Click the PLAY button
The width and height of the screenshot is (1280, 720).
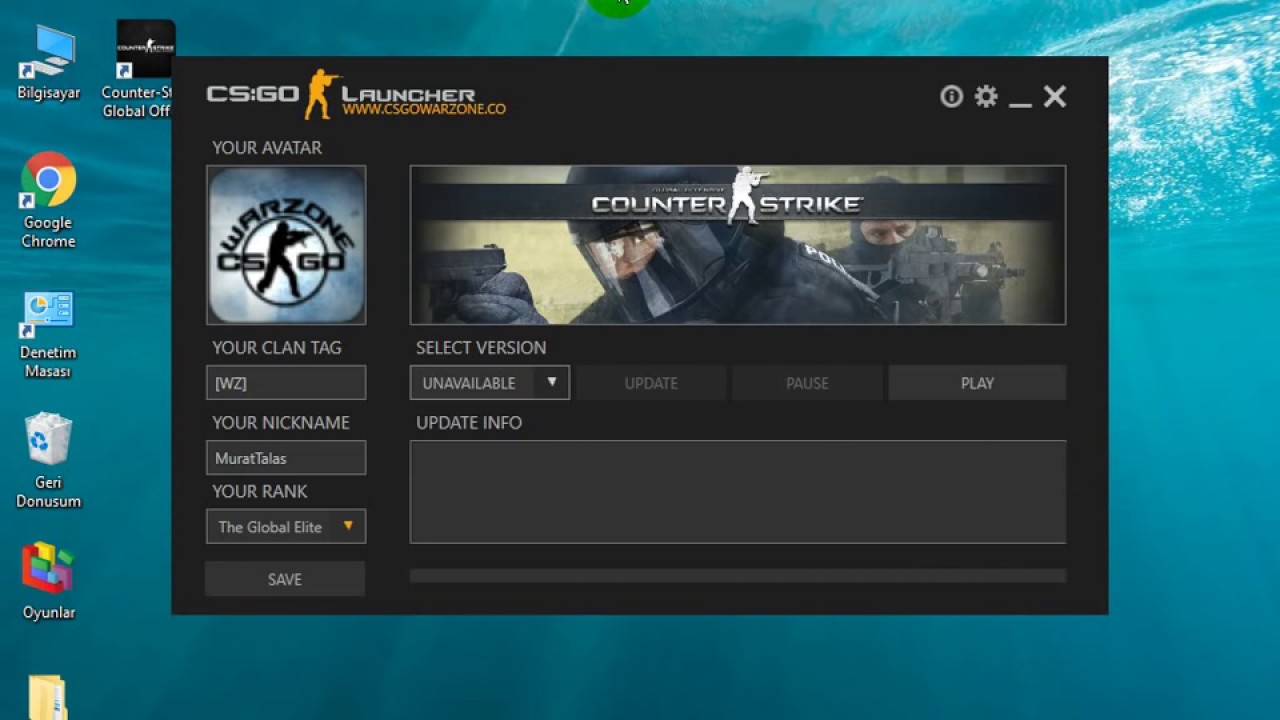click(x=977, y=383)
